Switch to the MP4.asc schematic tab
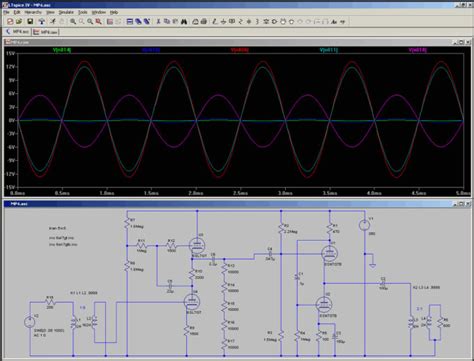The width and height of the screenshot is (474, 361). tap(17, 32)
